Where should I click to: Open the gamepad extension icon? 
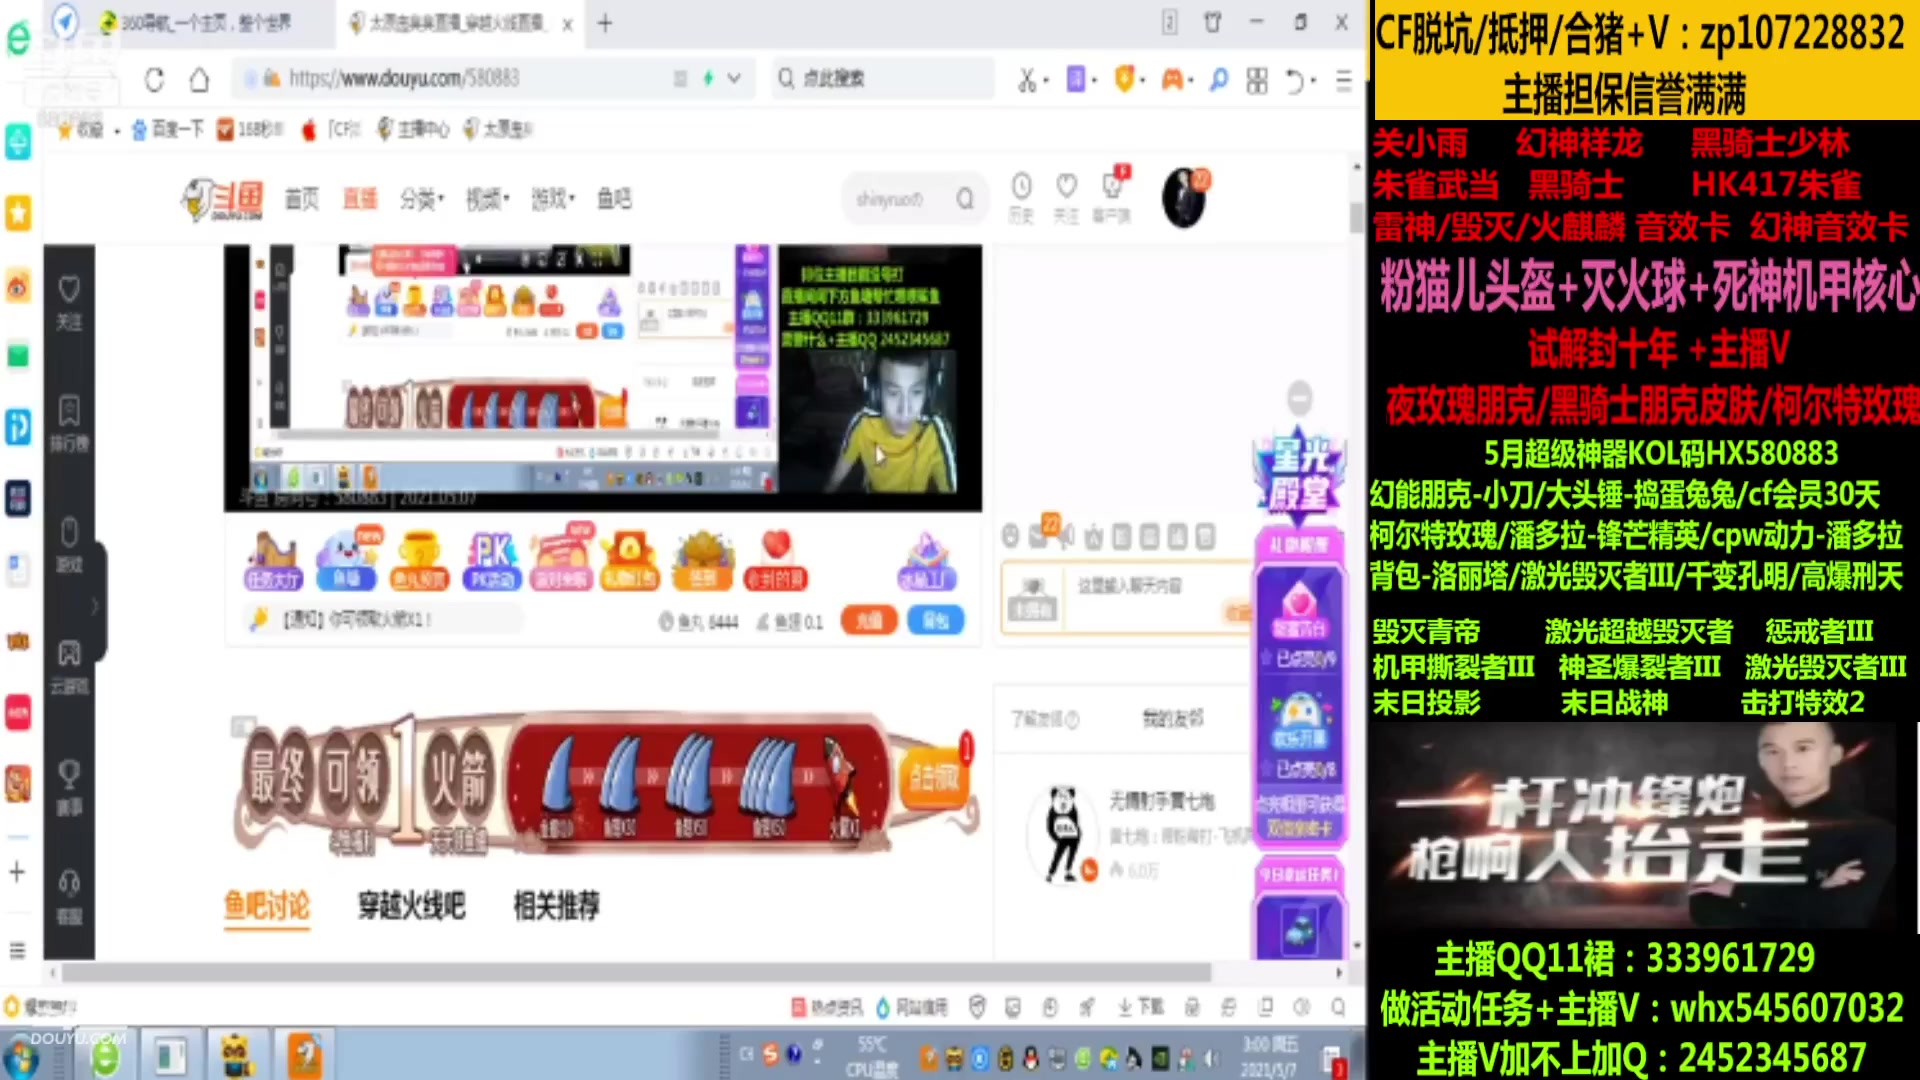tap(1171, 78)
